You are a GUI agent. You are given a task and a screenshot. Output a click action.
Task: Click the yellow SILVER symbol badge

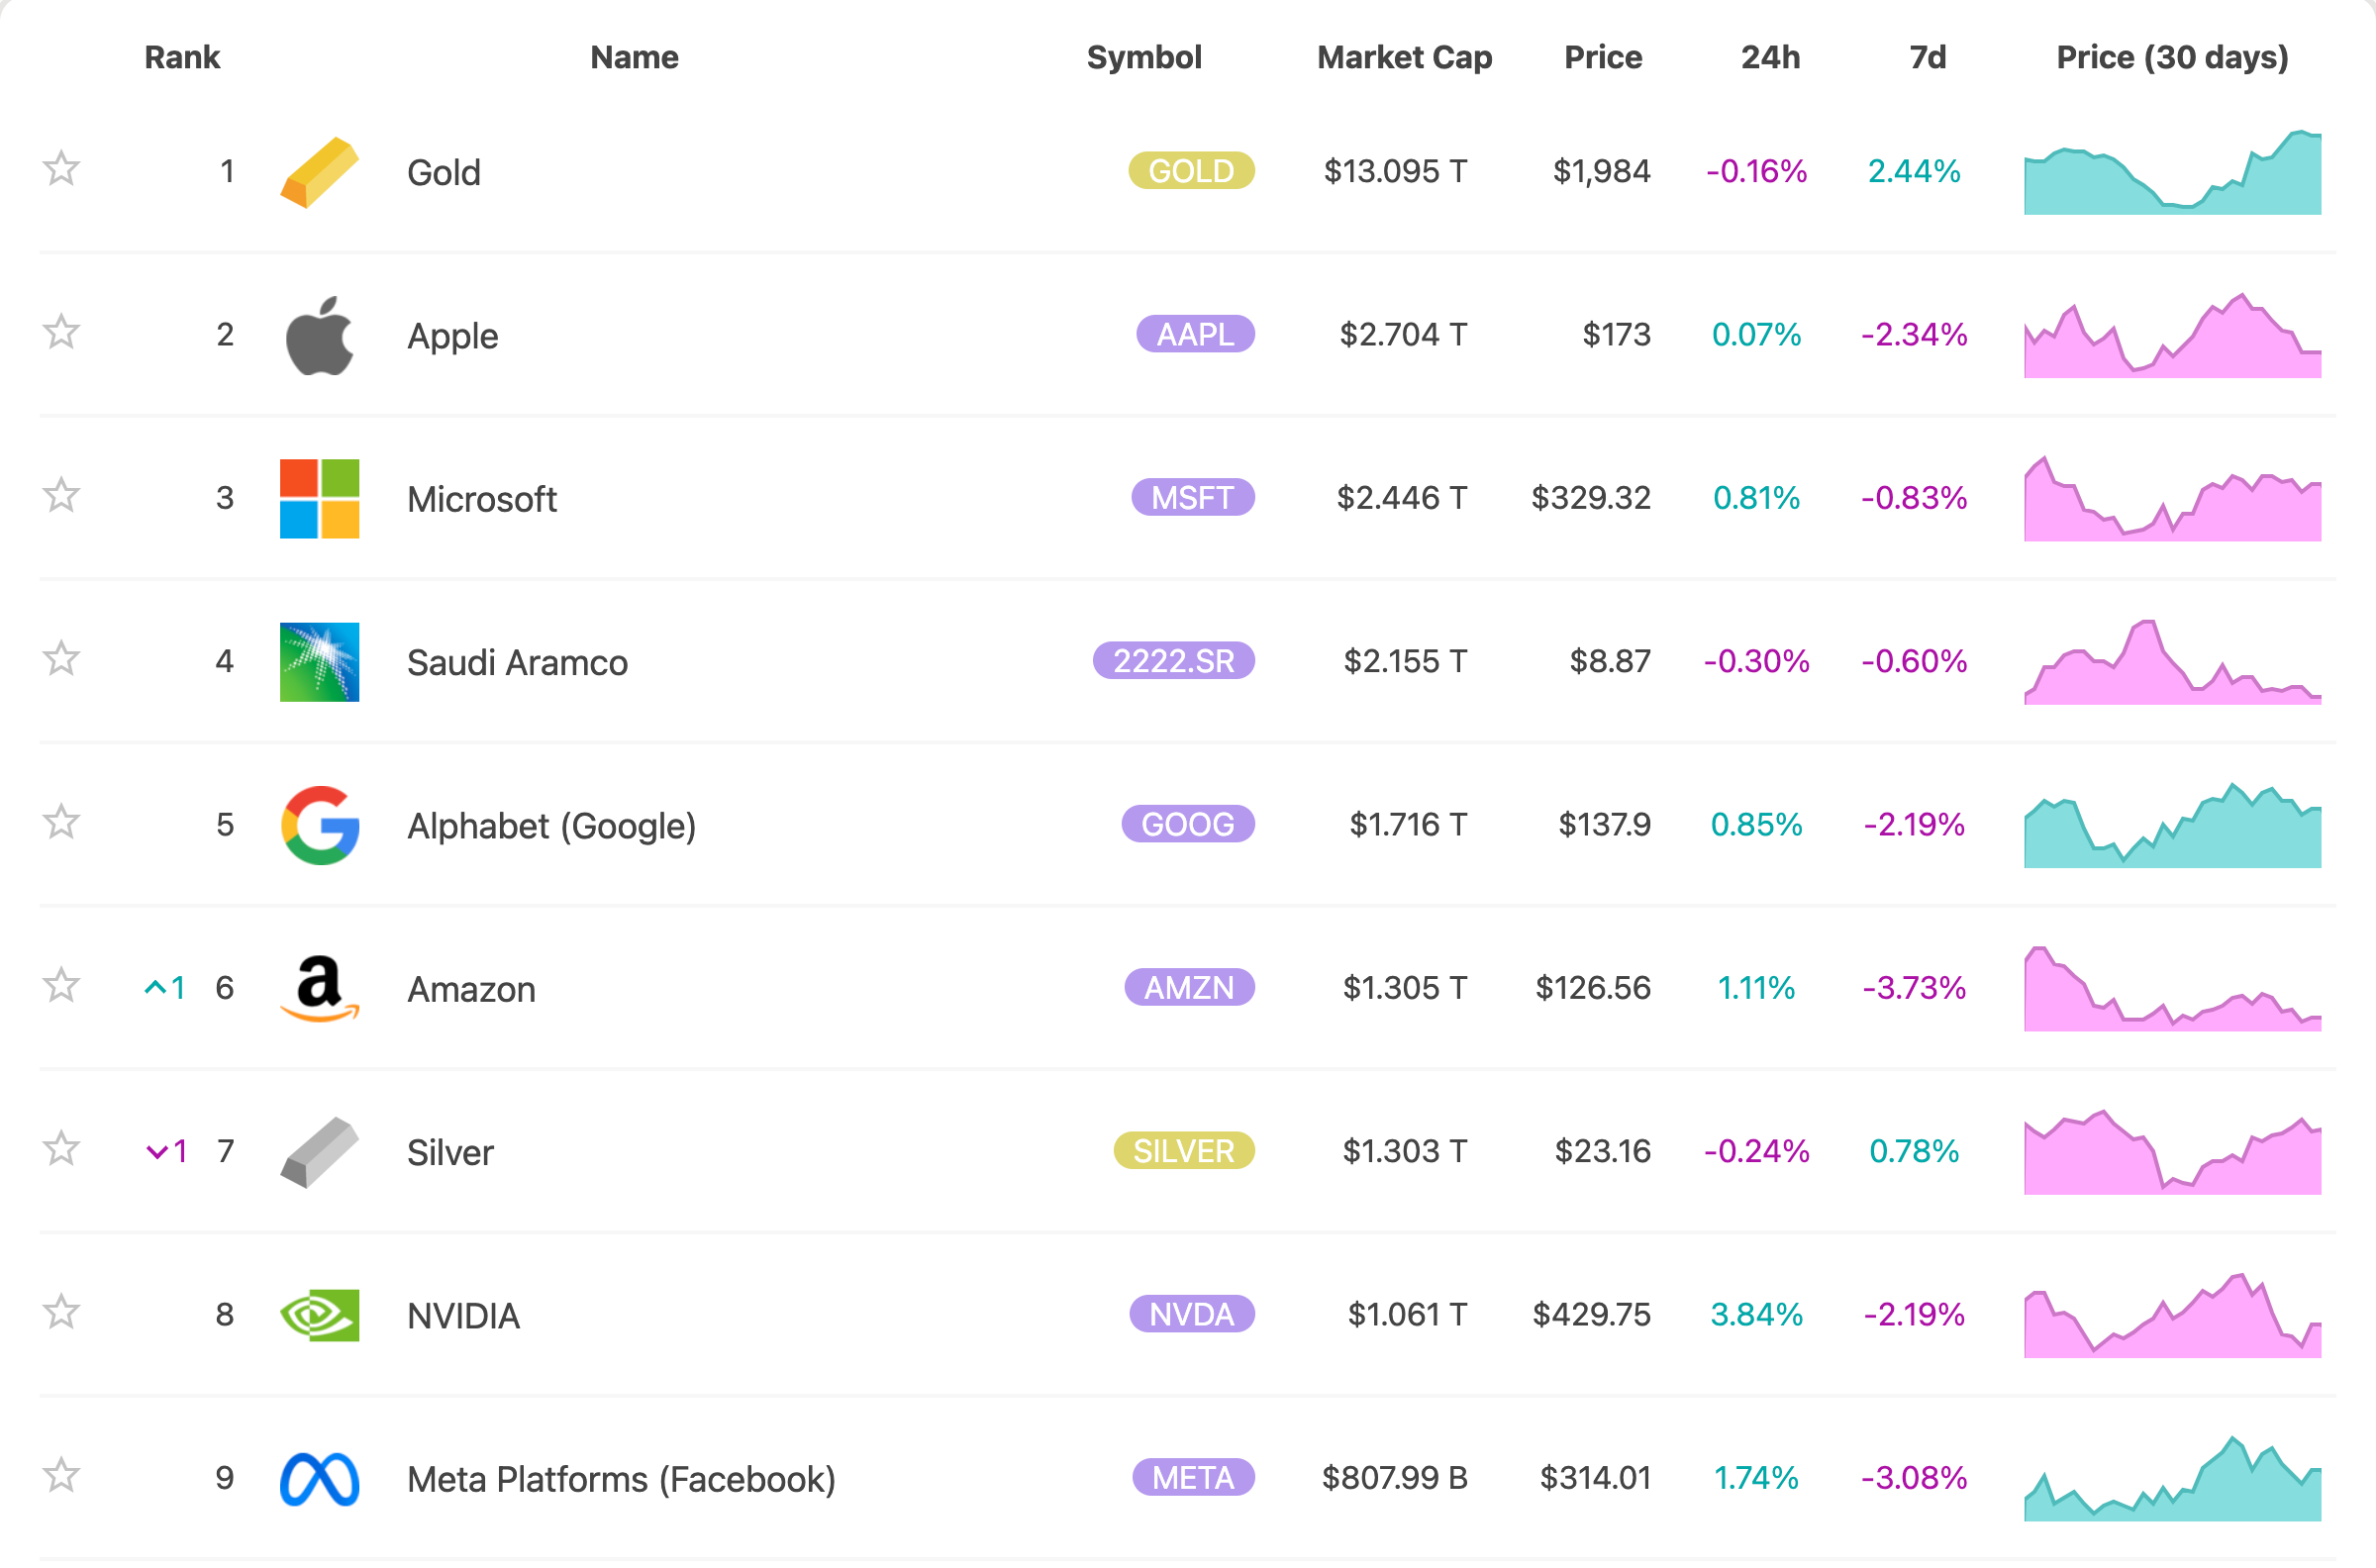click(x=1183, y=1151)
